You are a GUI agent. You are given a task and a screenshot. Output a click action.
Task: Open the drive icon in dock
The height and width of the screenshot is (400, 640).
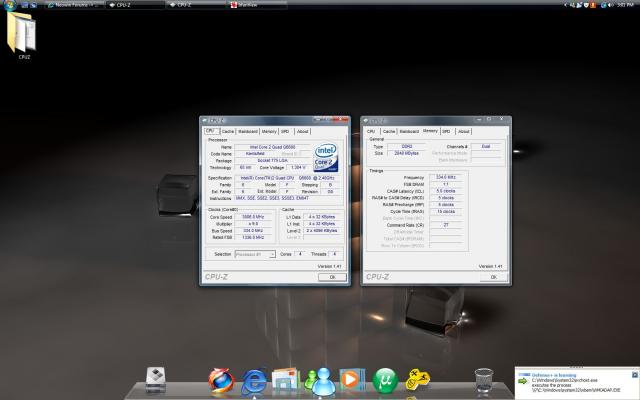click(x=156, y=380)
